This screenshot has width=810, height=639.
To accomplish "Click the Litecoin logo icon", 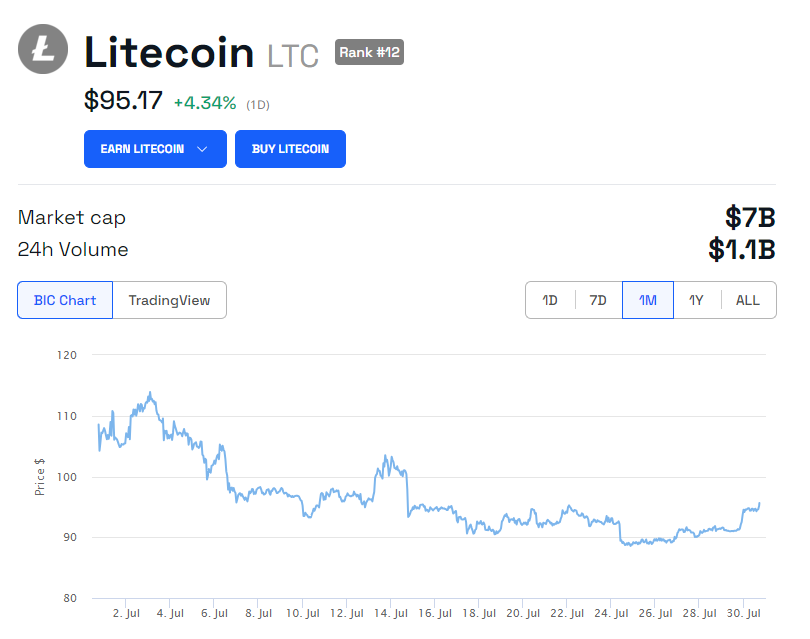I will click(x=43, y=49).
